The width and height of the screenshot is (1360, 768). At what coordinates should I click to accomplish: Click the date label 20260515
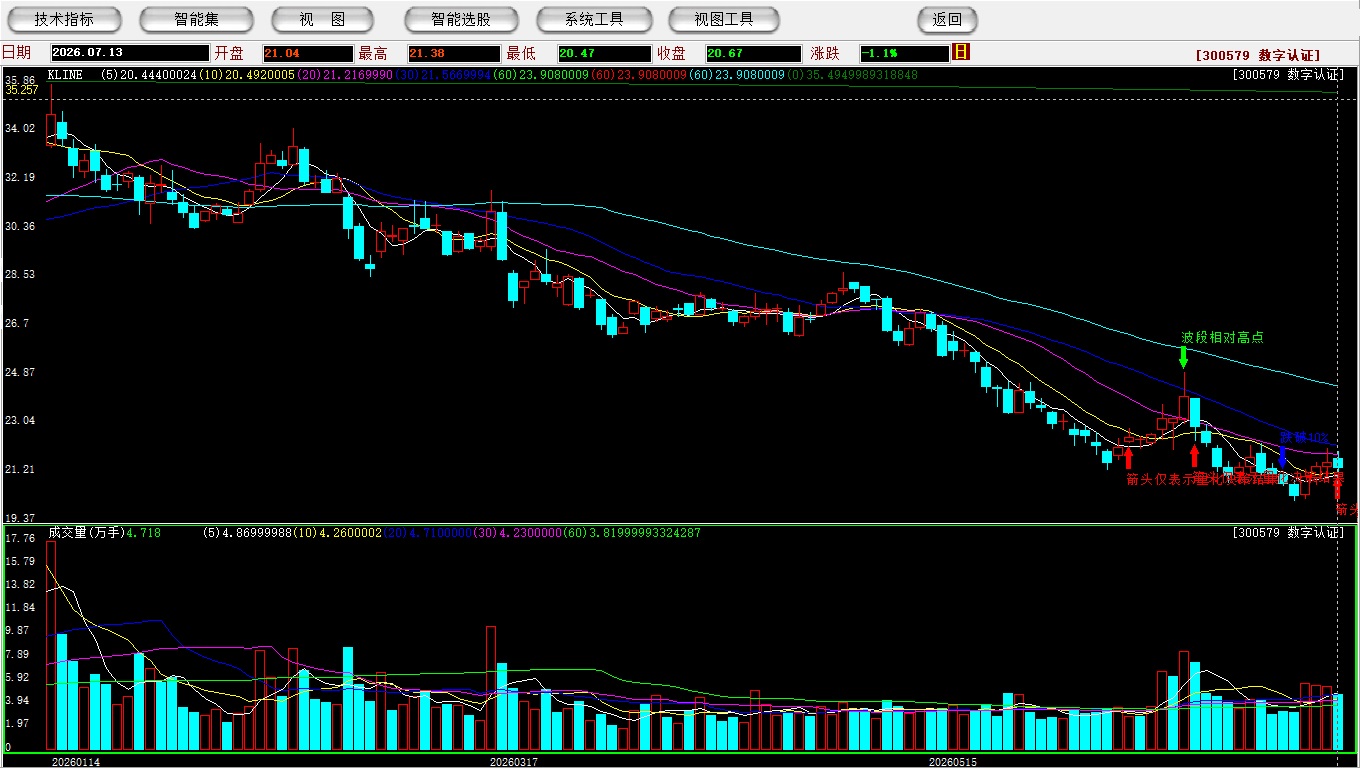(953, 762)
